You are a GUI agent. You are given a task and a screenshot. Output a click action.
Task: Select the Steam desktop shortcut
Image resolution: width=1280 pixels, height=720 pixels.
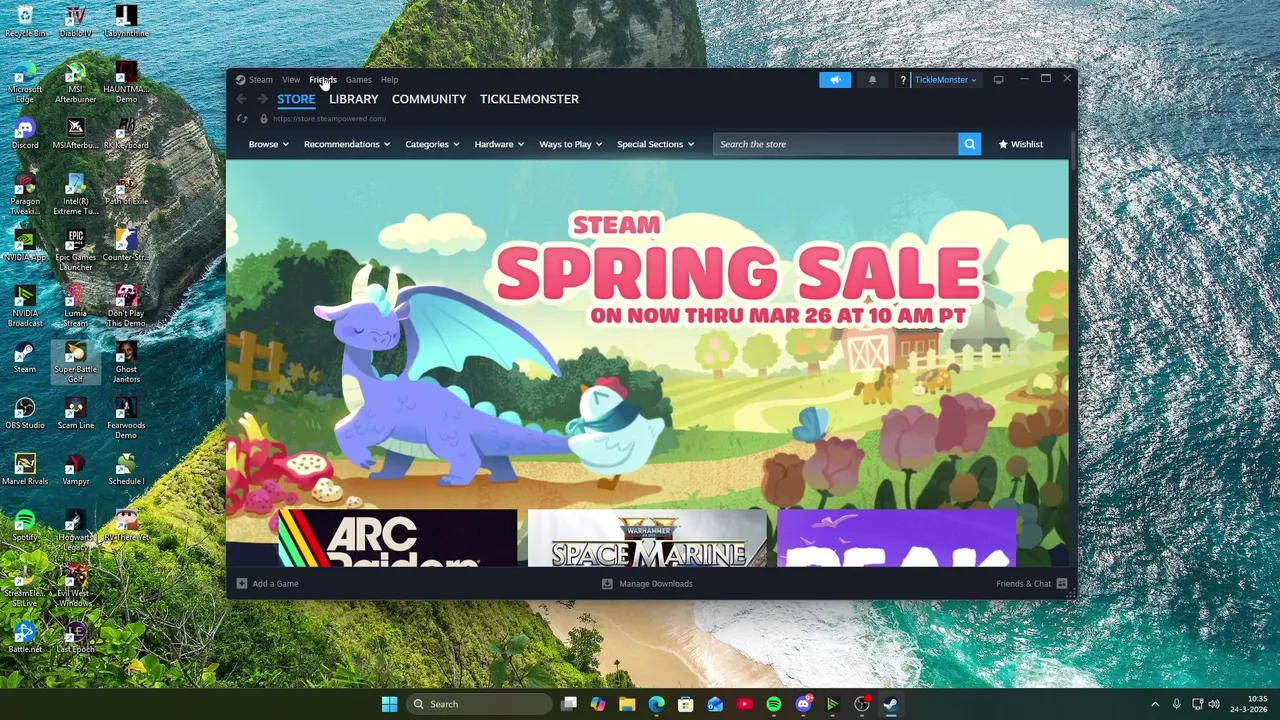[25, 358]
